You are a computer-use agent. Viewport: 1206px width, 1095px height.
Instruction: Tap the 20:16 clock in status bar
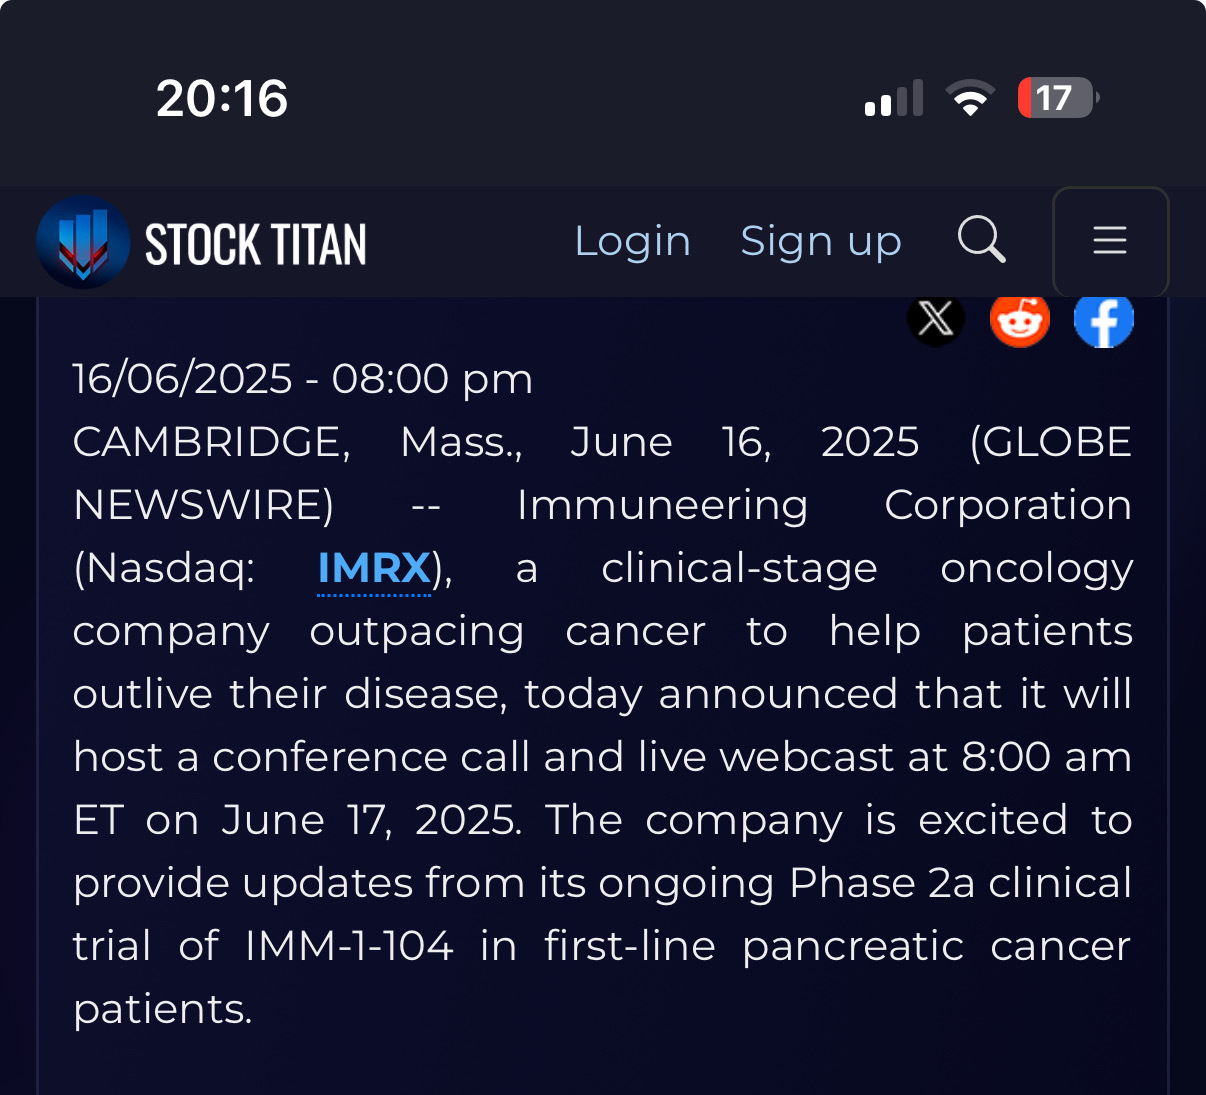point(222,98)
